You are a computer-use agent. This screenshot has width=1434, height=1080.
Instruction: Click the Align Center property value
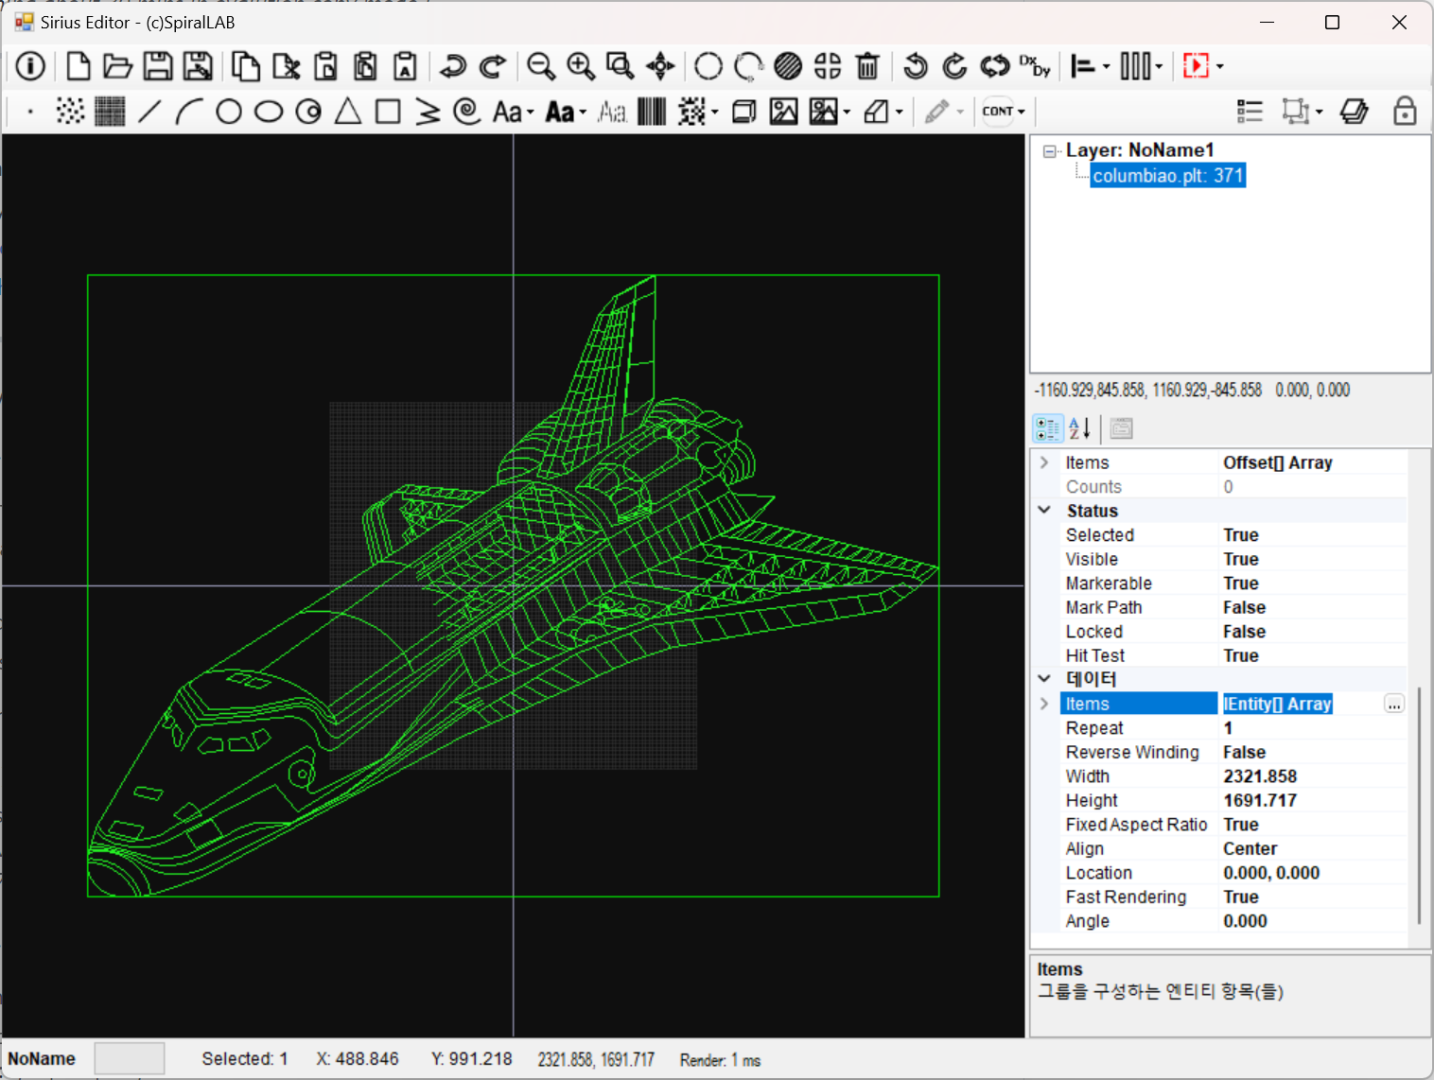(x=1250, y=848)
